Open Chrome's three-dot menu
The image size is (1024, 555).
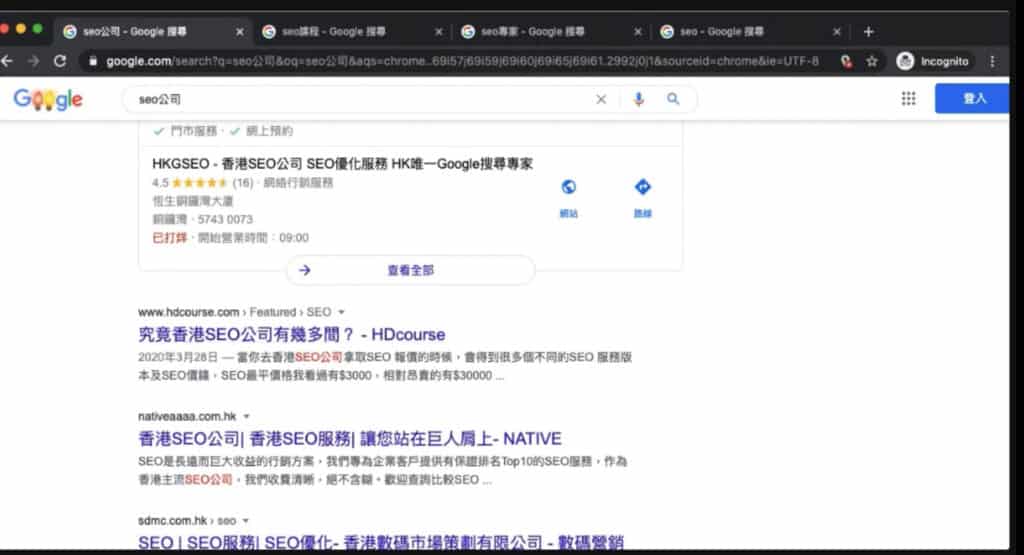[x=993, y=61]
